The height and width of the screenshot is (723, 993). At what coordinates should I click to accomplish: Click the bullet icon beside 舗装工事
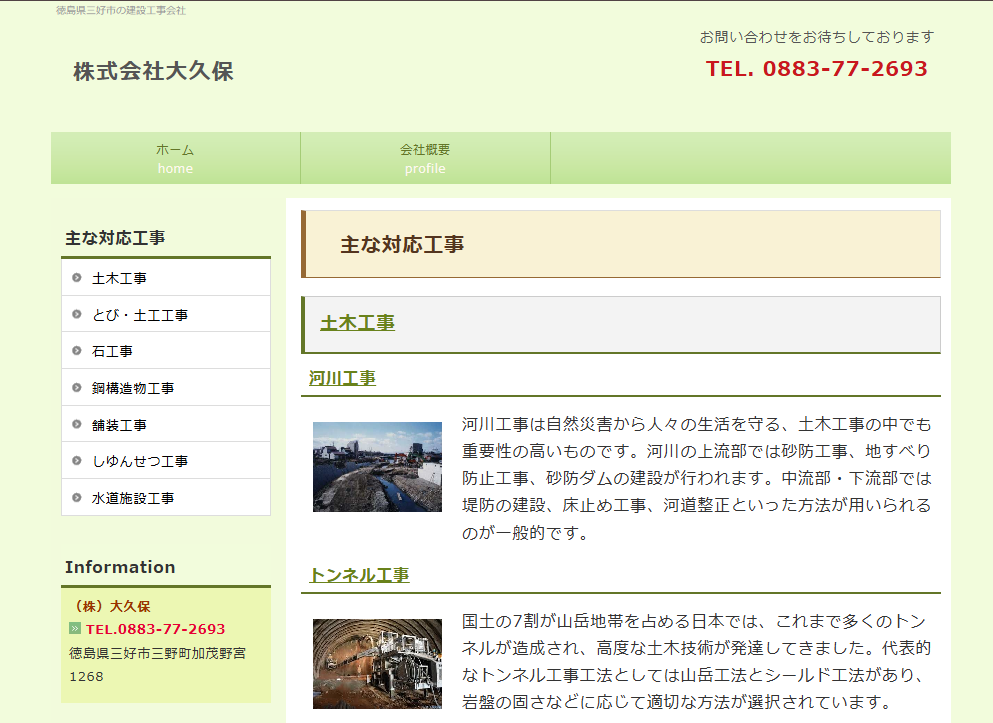(x=77, y=424)
